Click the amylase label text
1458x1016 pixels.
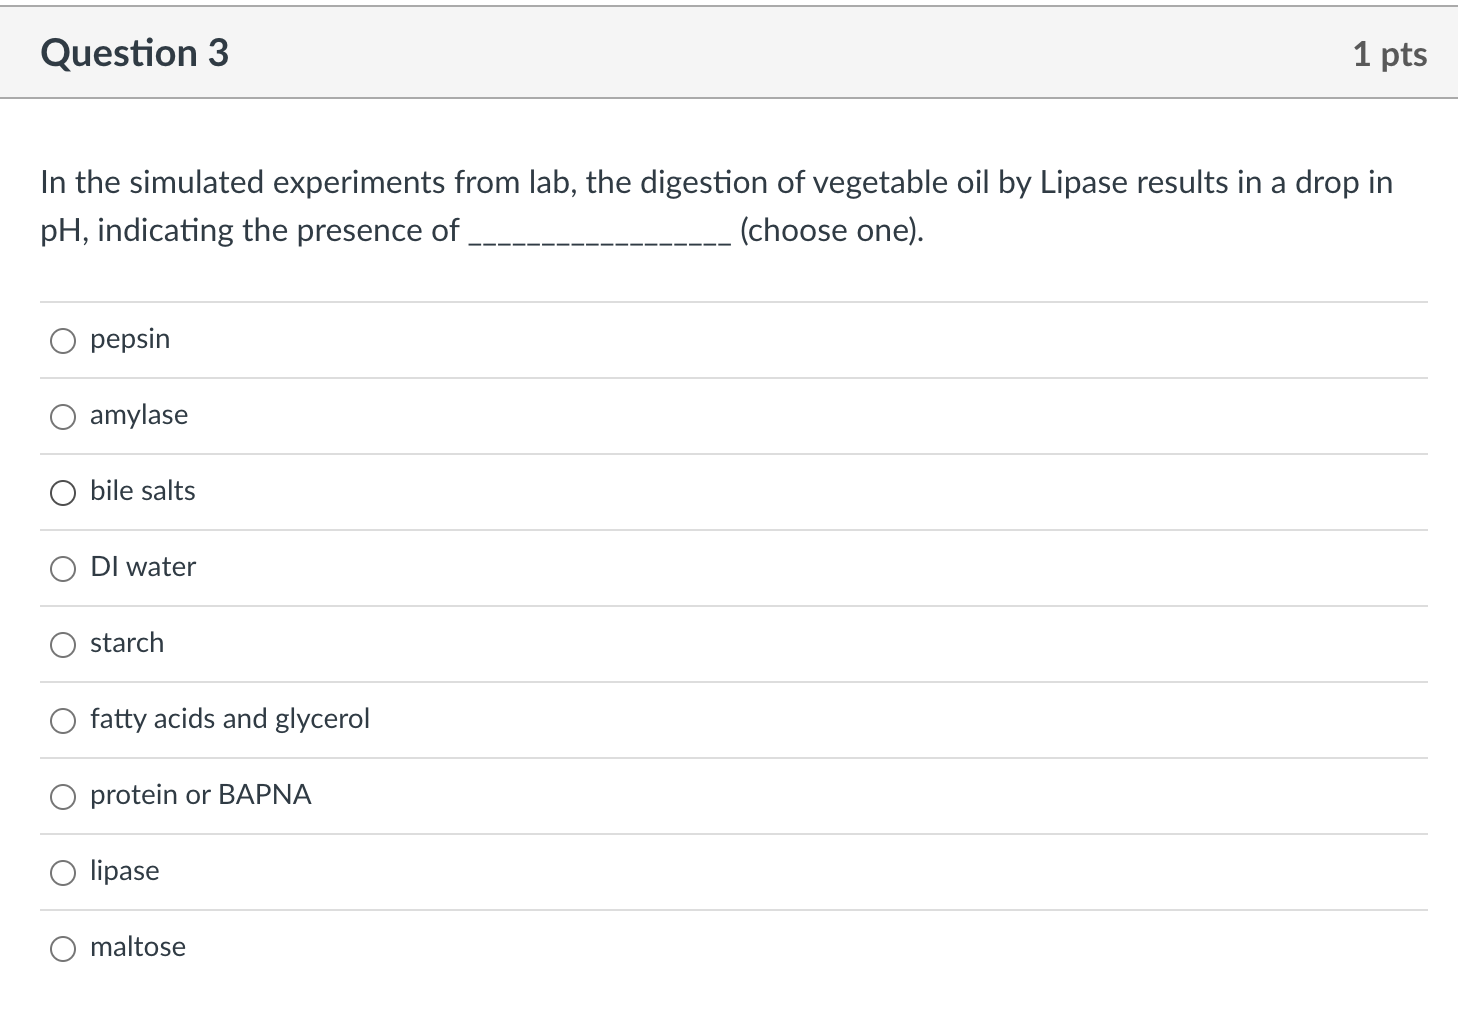tap(139, 415)
